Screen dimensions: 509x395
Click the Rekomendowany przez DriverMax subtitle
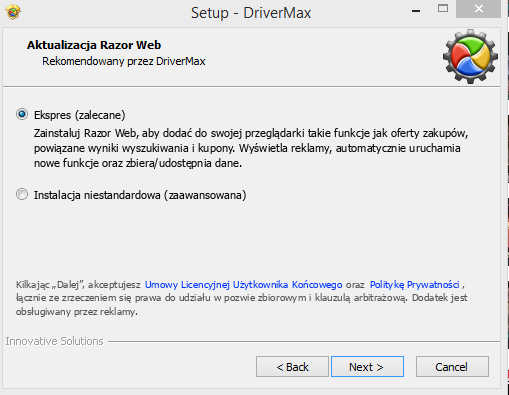124,61
